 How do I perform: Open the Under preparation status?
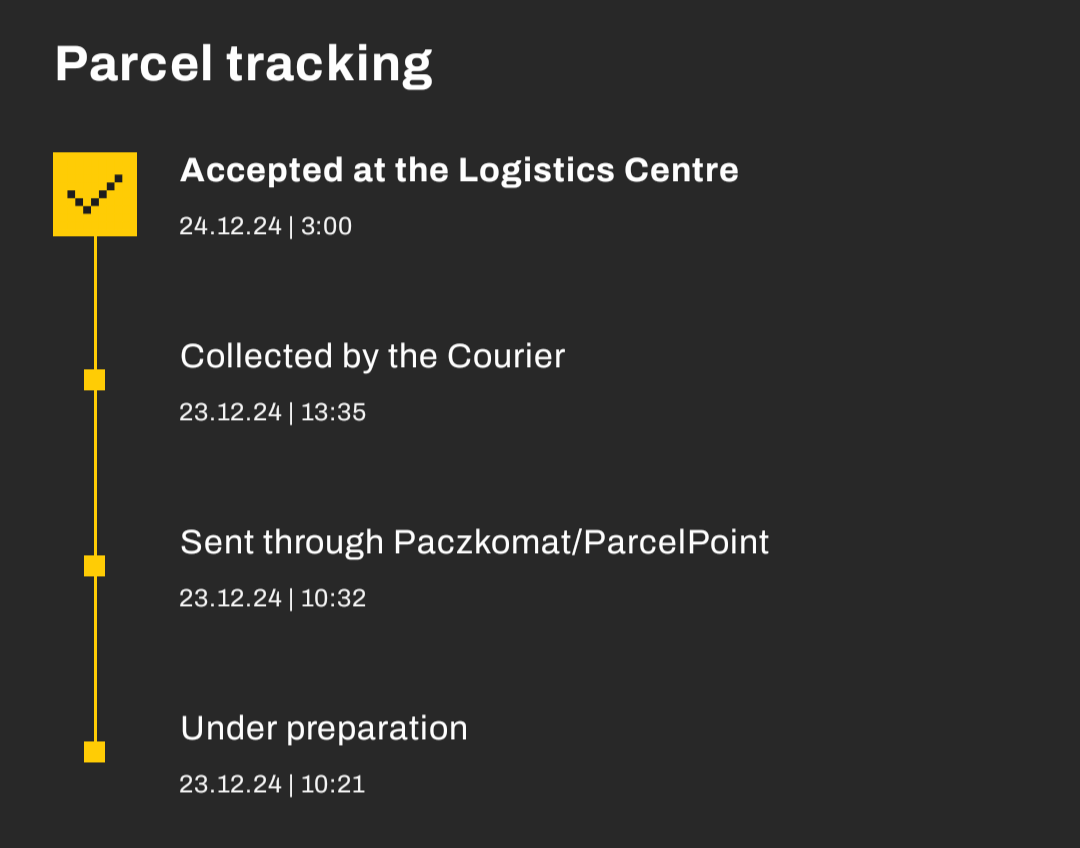click(323, 729)
